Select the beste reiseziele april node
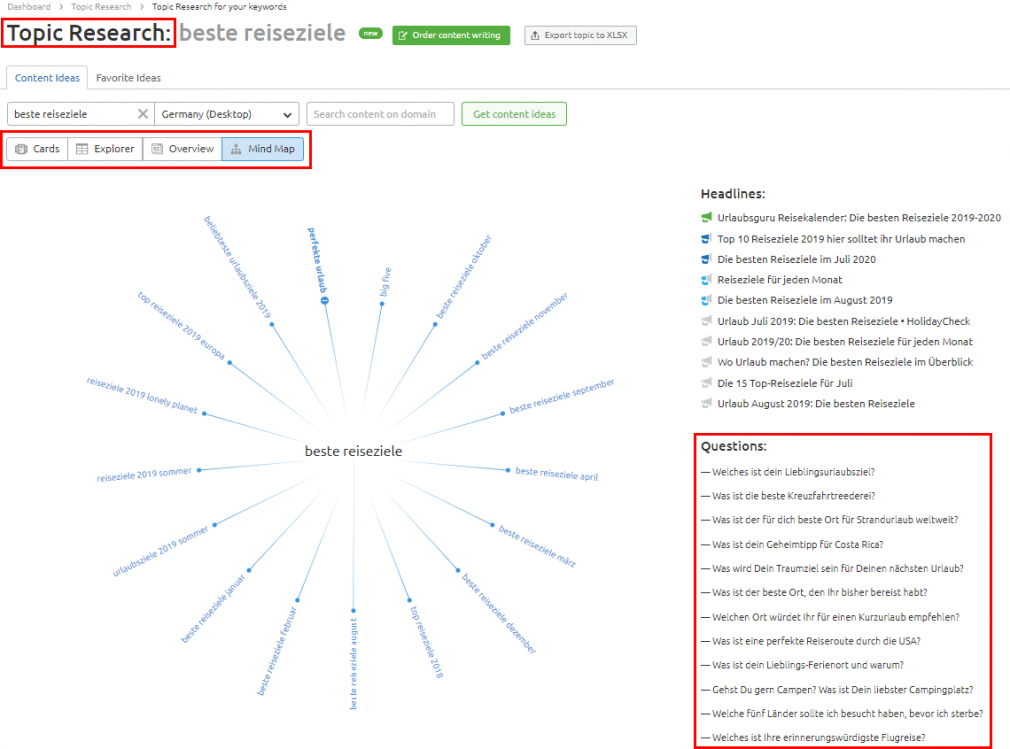The image size is (1010, 749). click(557, 474)
